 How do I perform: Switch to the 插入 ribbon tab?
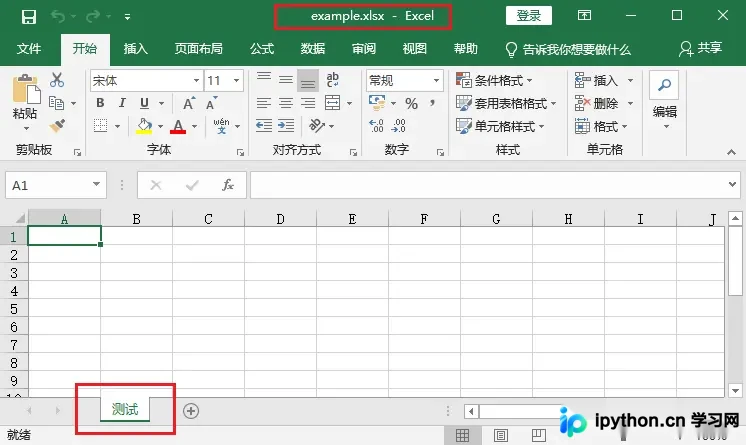pyautogui.click(x=136, y=49)
